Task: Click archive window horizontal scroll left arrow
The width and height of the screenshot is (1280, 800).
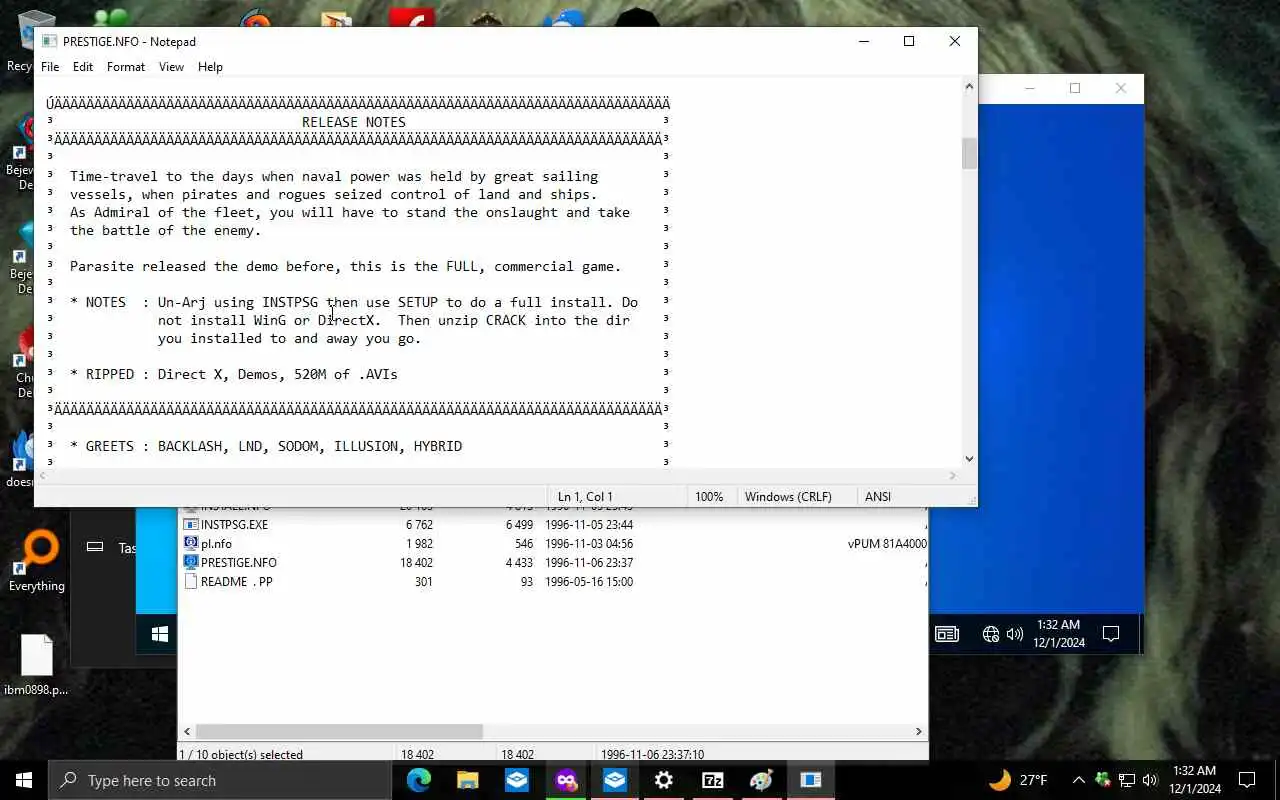Action: coord(187,732)
